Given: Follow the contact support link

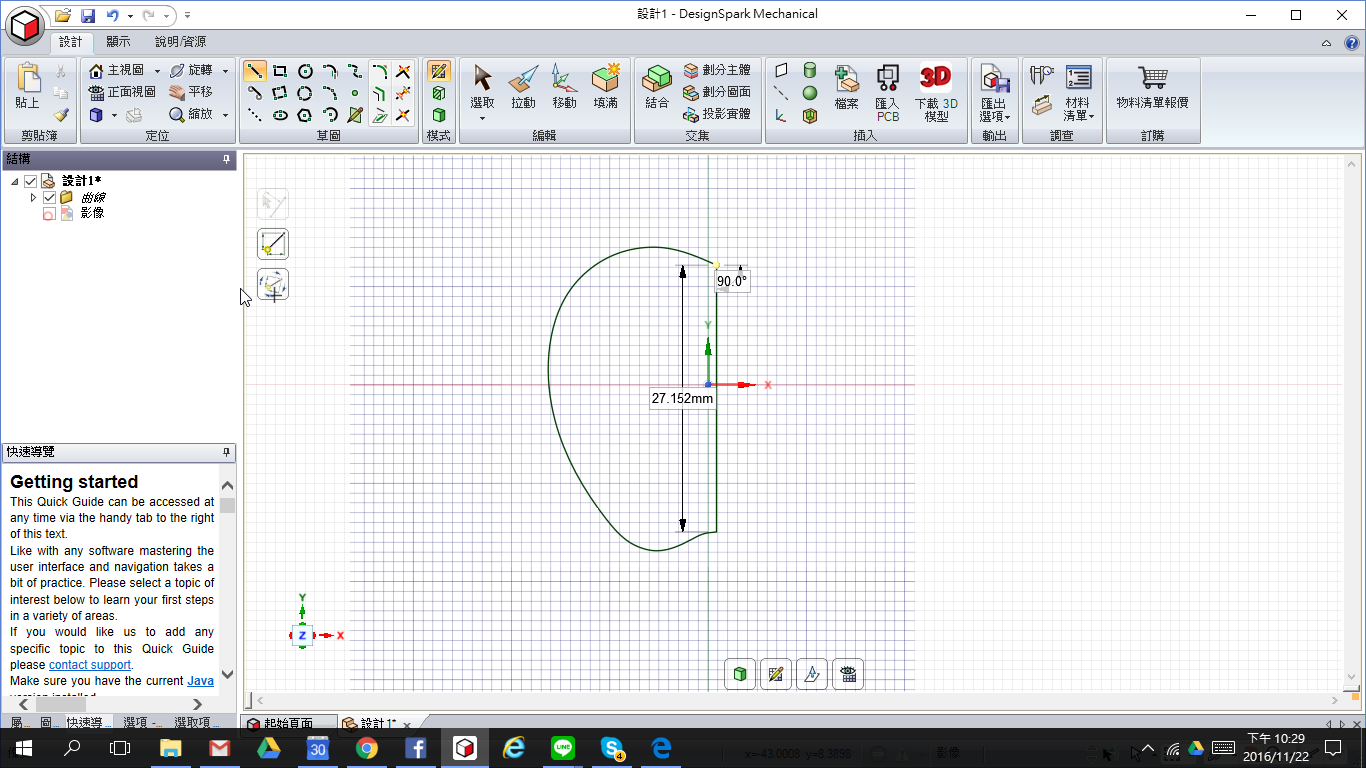Looking at the screenshot, I should pyautogui.click(x=90, y=665).
